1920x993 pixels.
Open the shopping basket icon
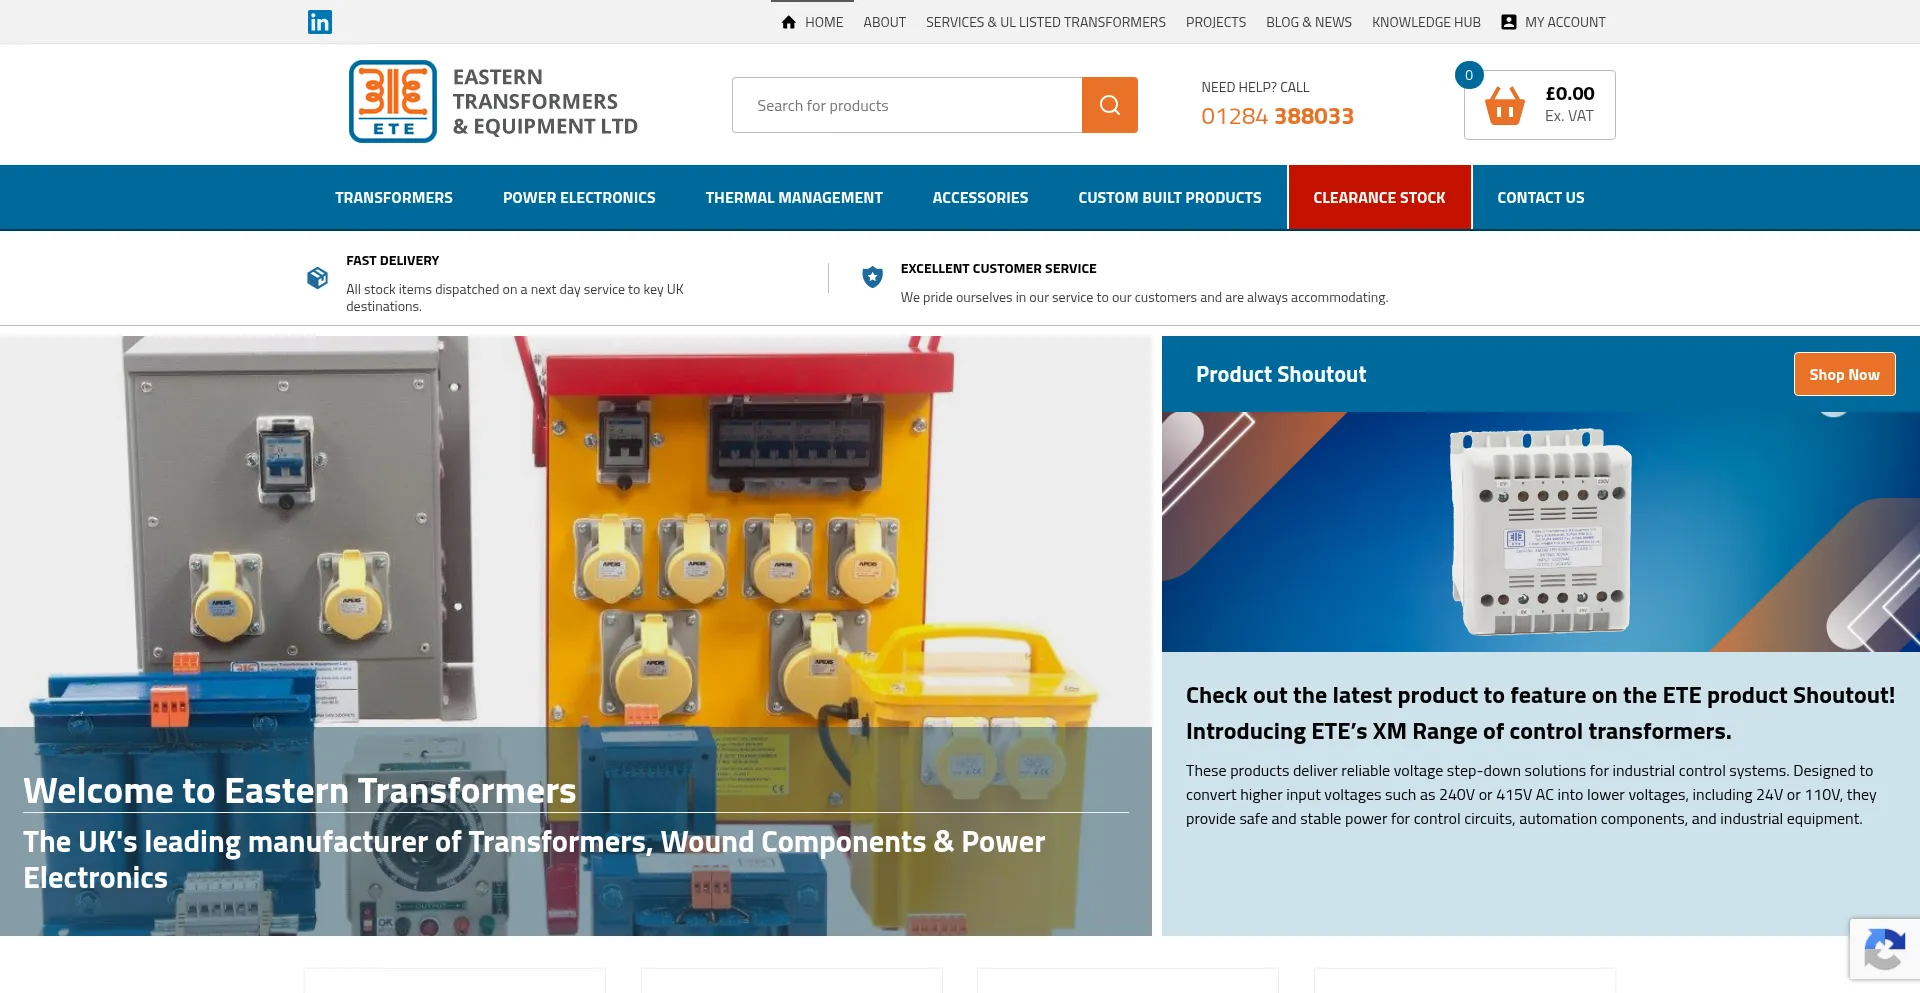1504,105
